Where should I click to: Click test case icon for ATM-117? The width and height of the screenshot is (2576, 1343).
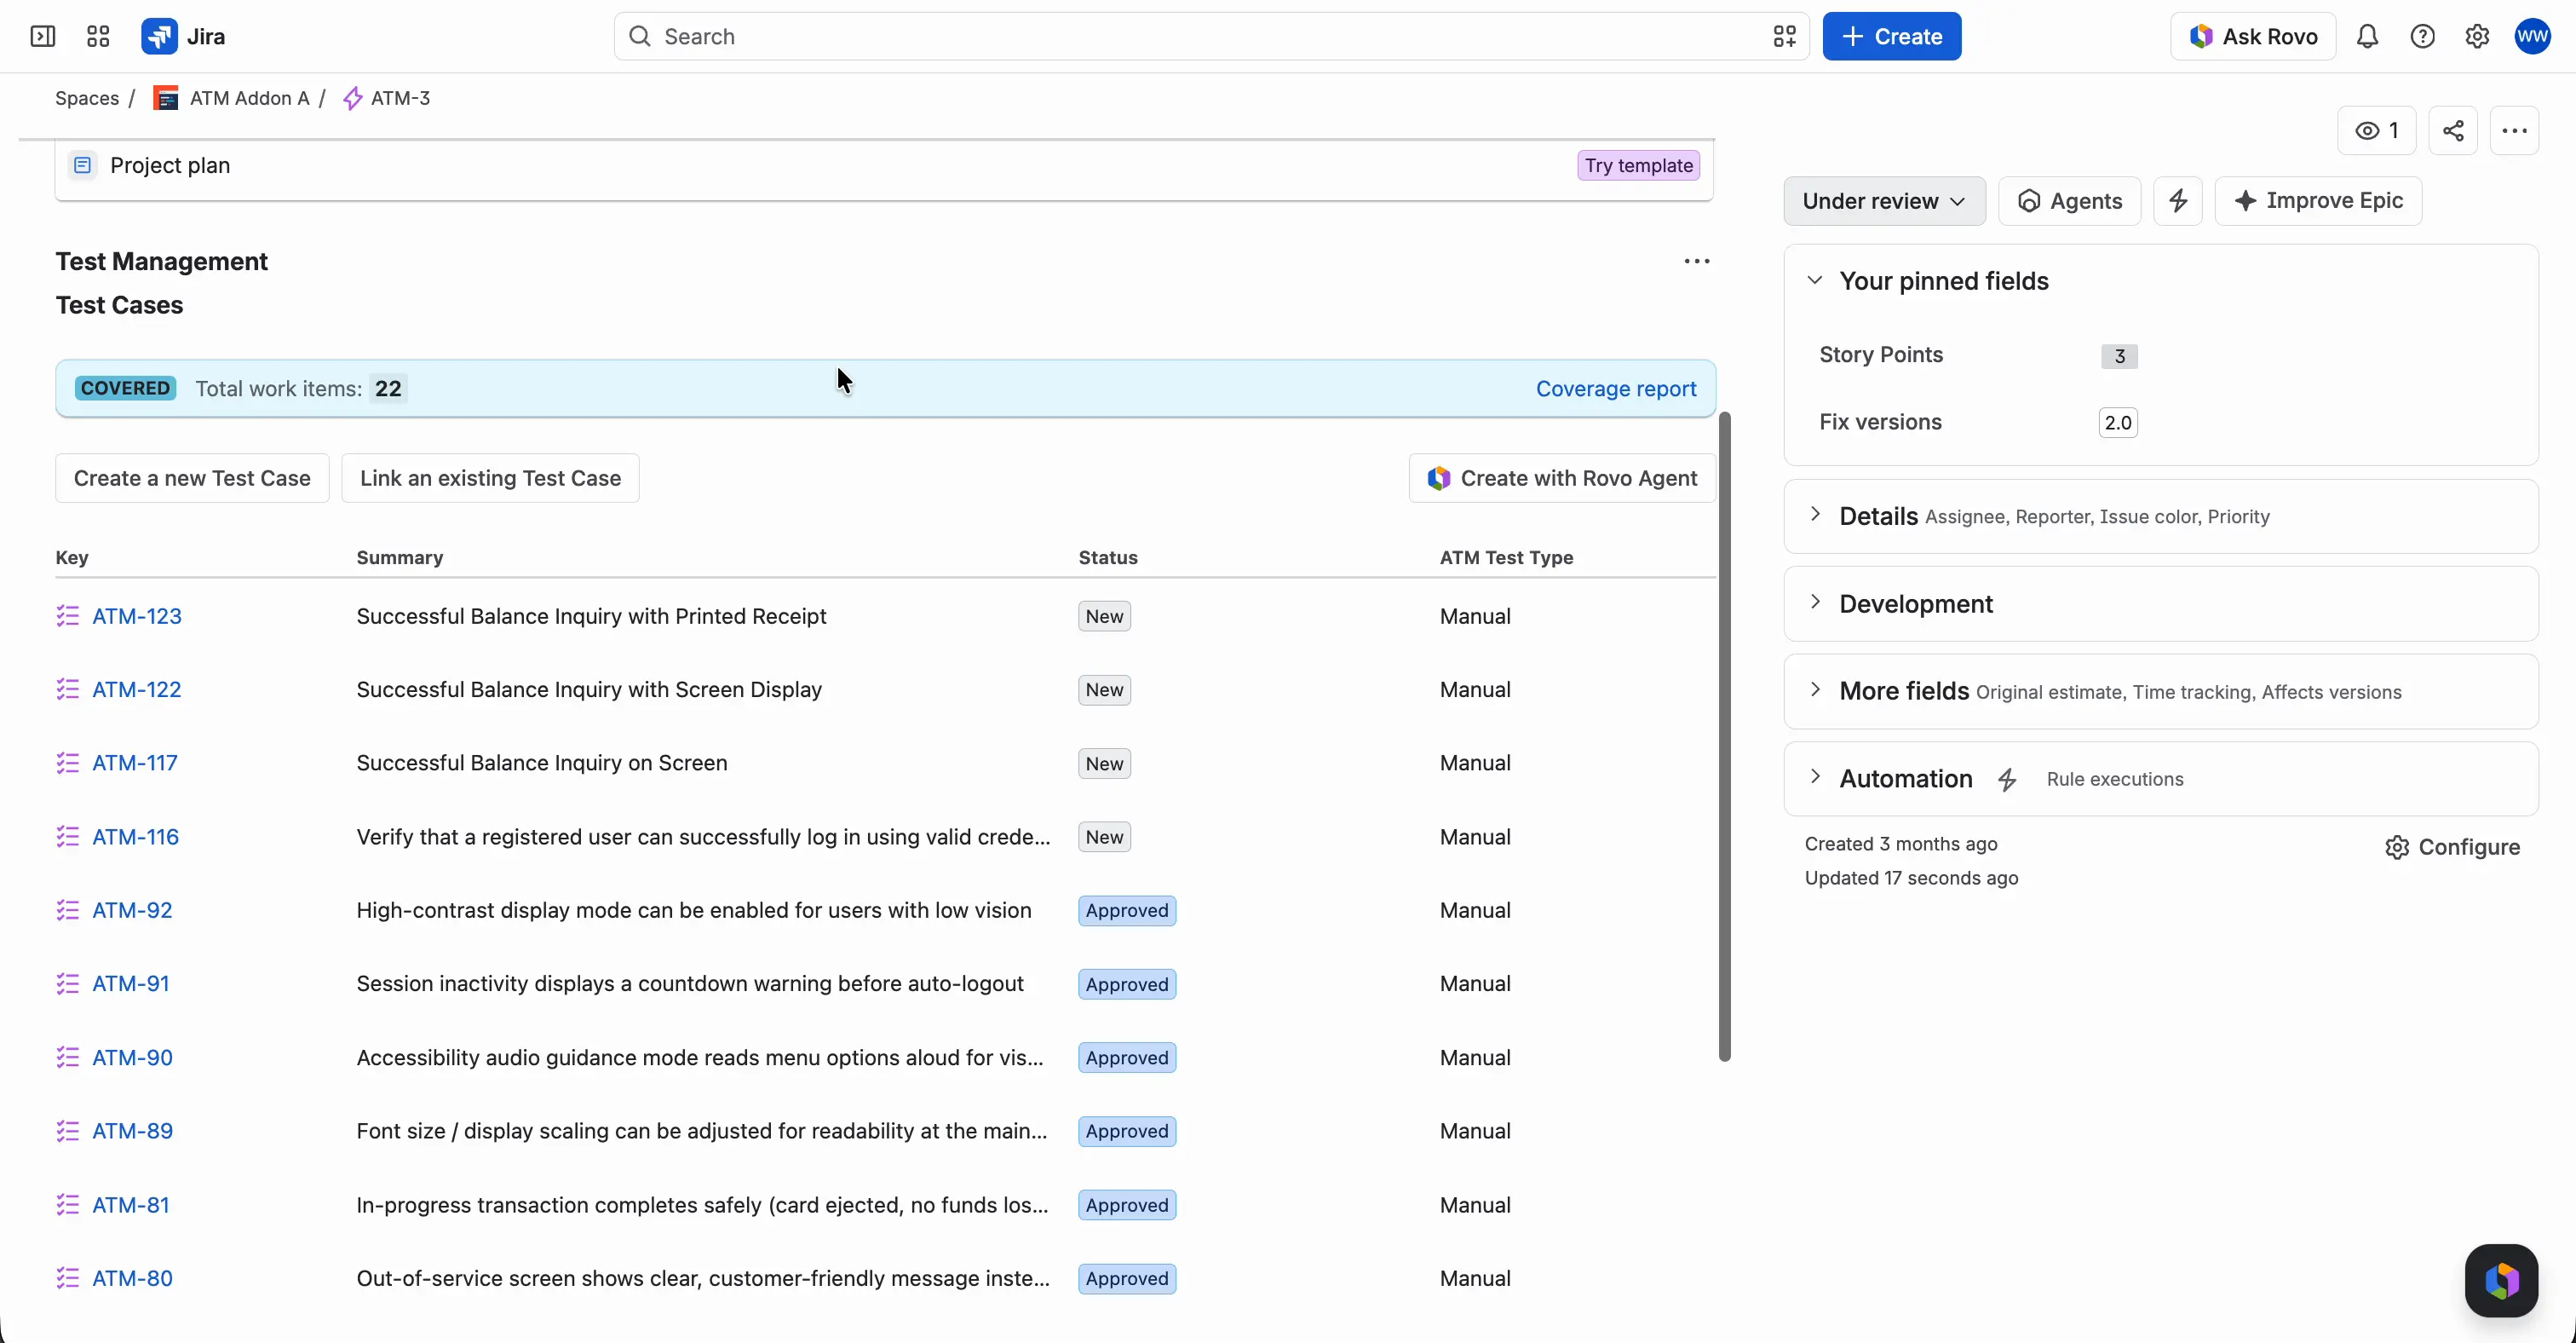(x=67, y=763)
